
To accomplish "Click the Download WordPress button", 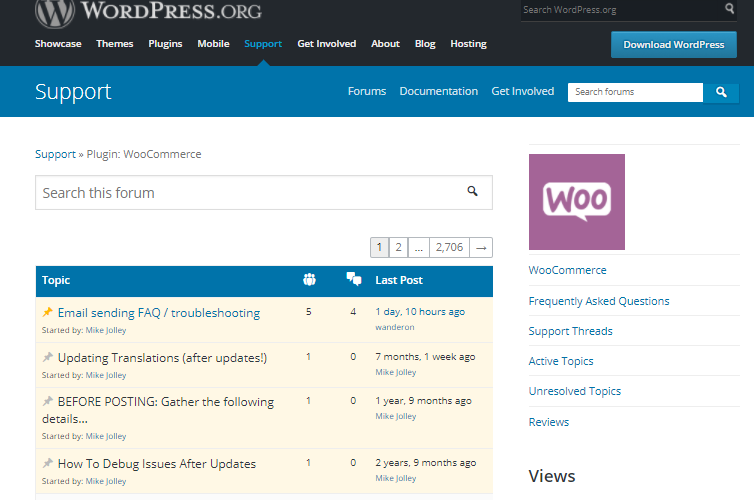I will pyautogui.click(x=674, y=45).
